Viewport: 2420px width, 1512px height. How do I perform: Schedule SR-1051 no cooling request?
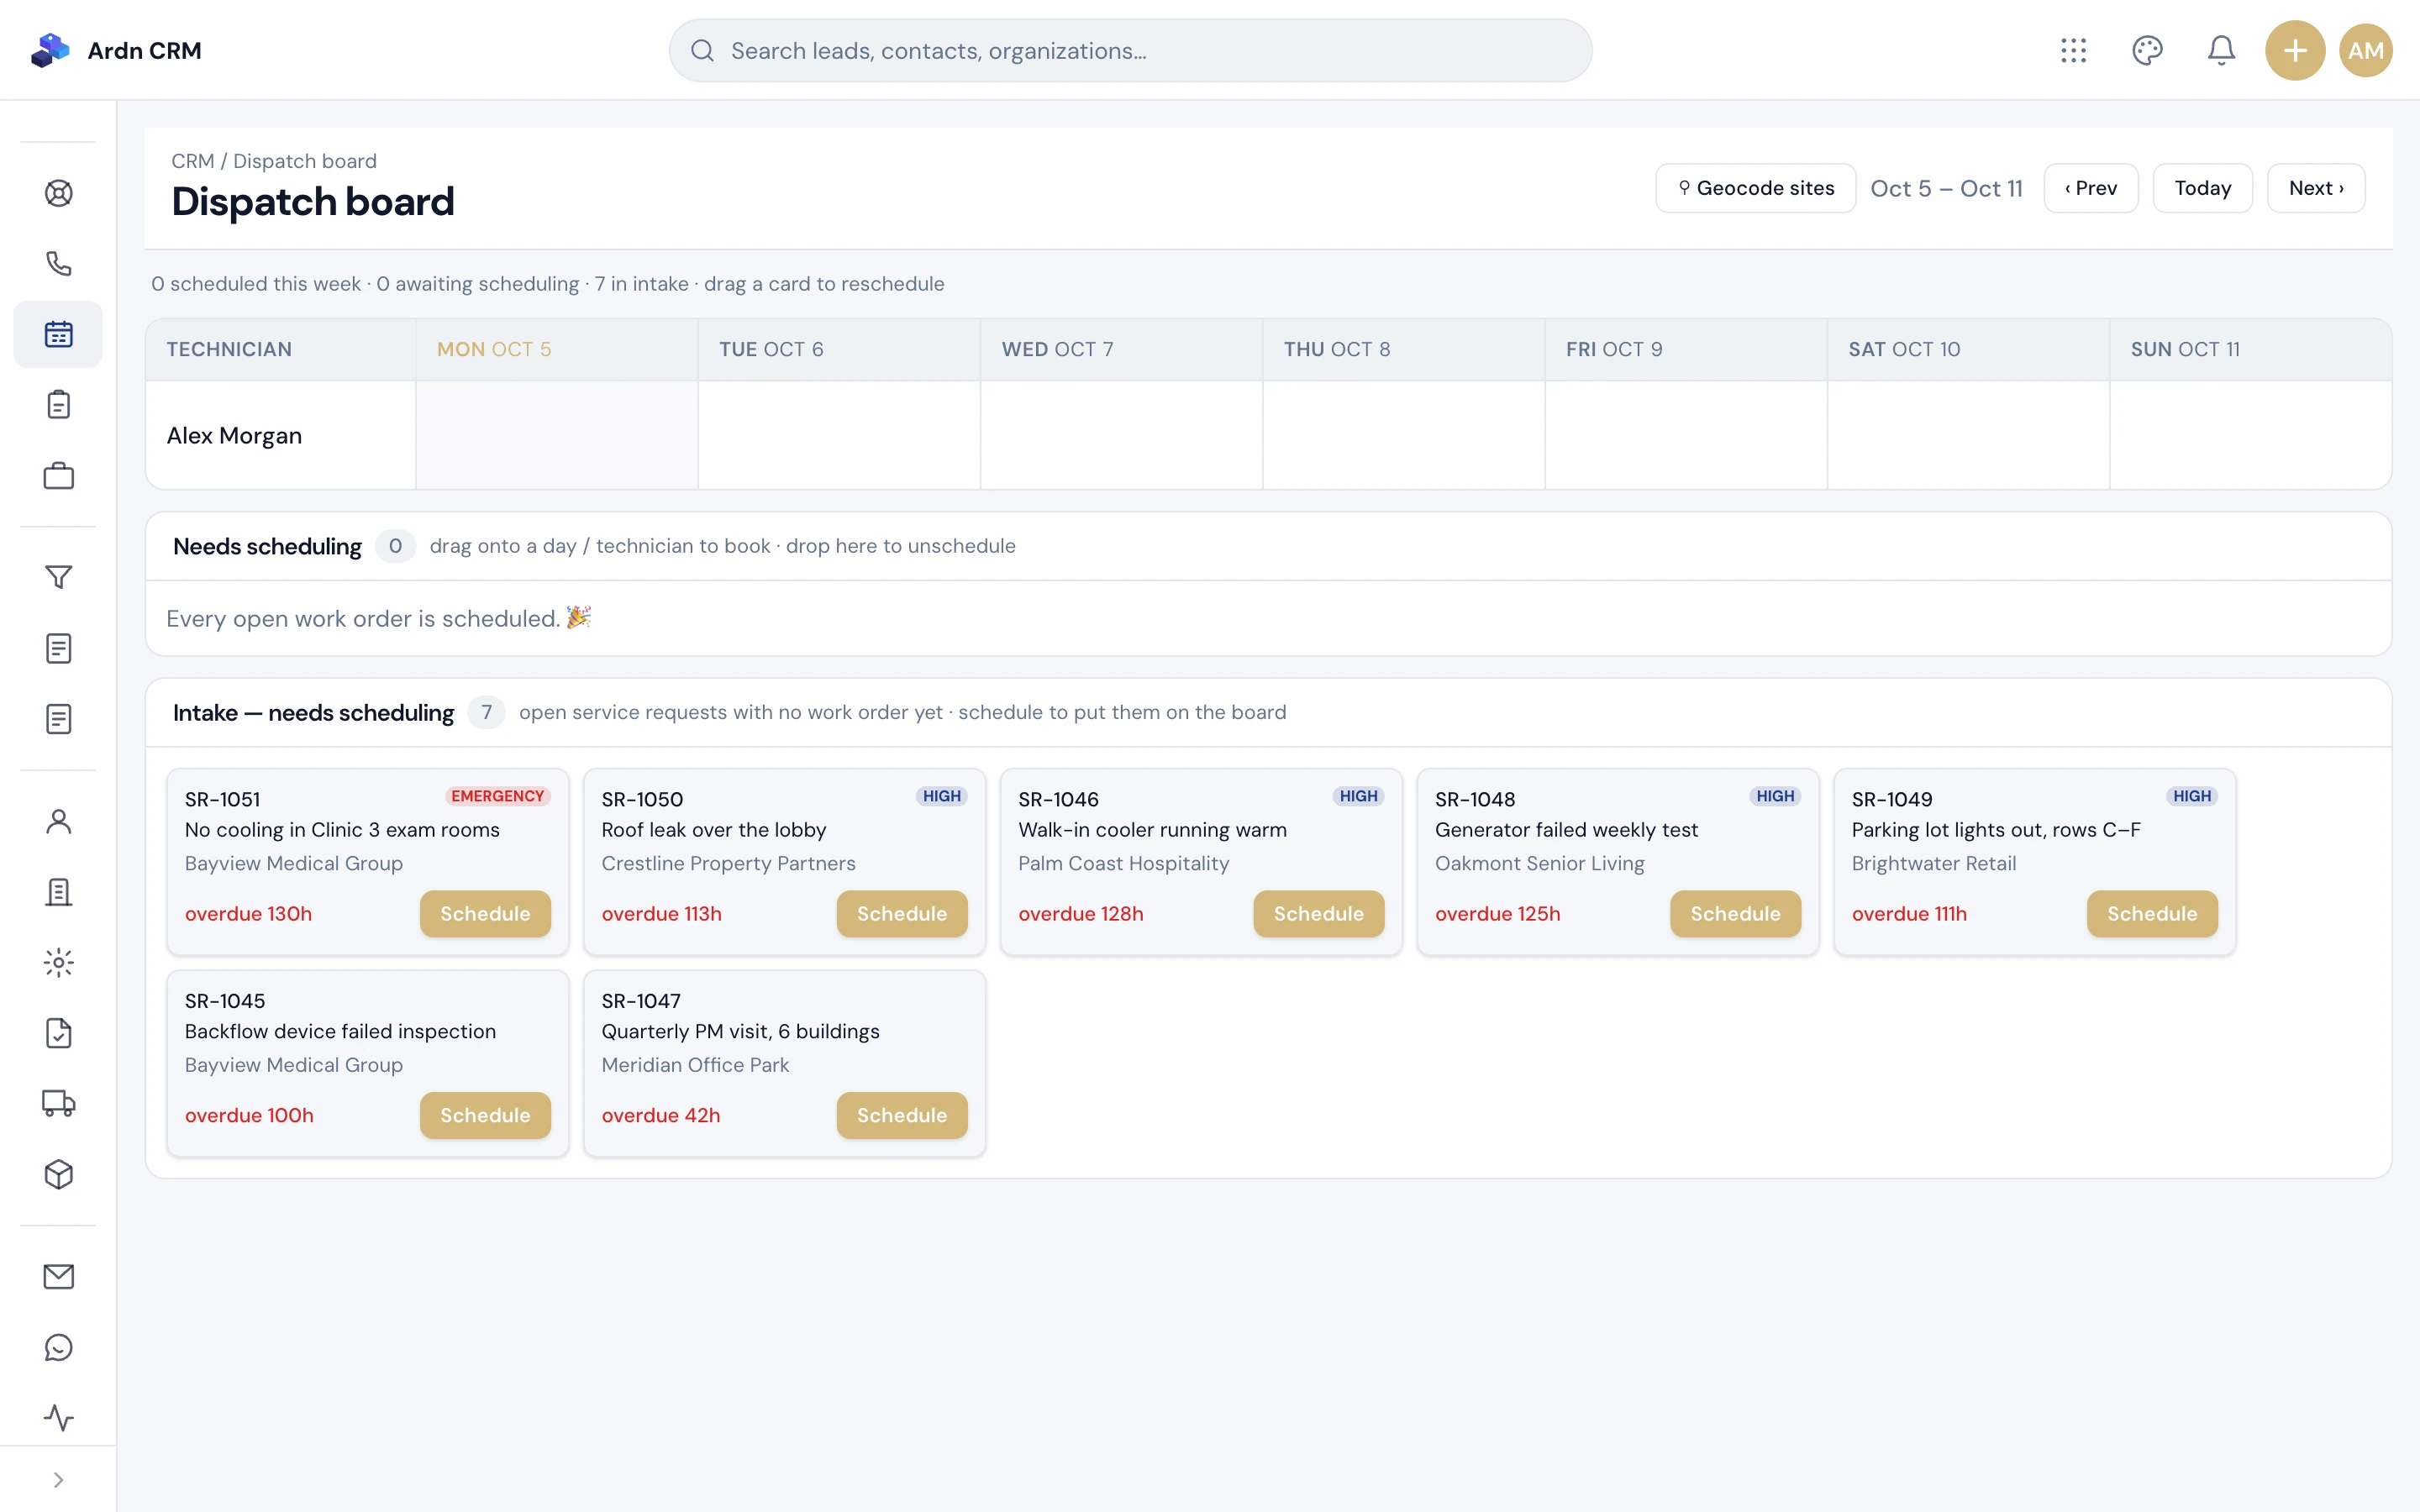485,913
